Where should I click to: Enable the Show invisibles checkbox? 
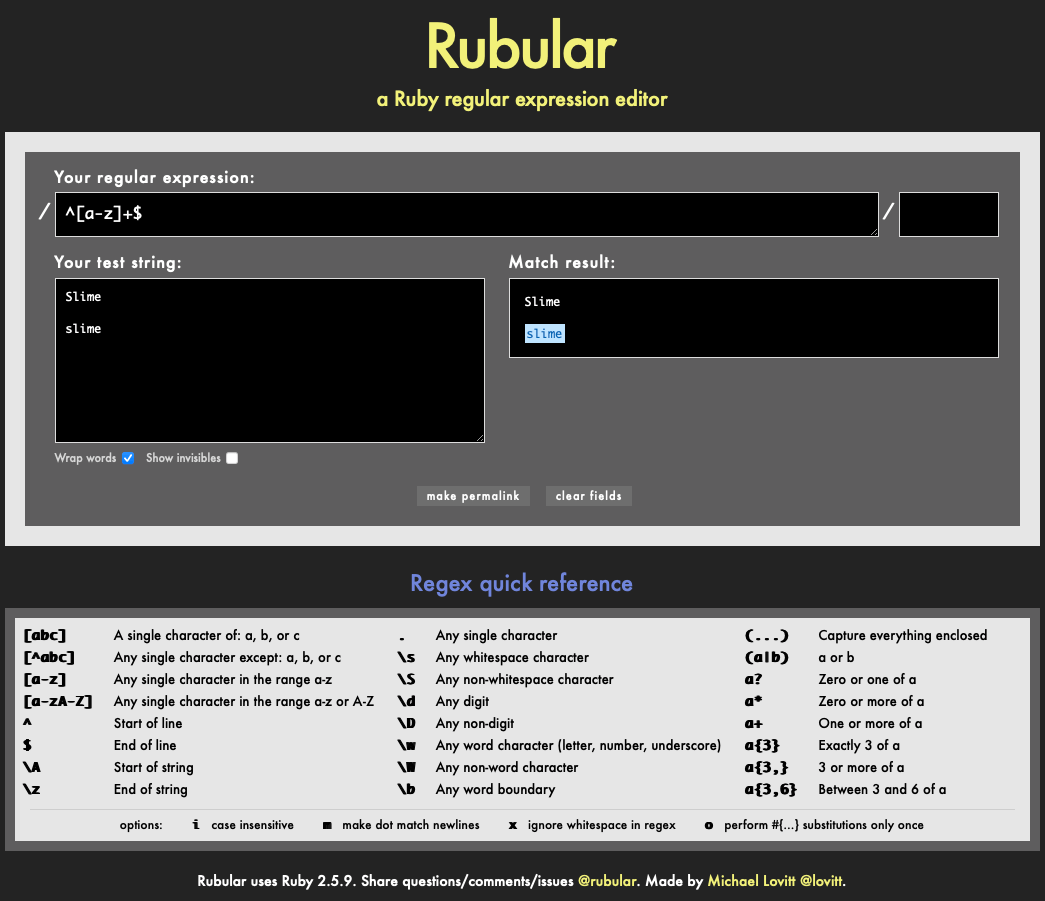coord(232,458)
